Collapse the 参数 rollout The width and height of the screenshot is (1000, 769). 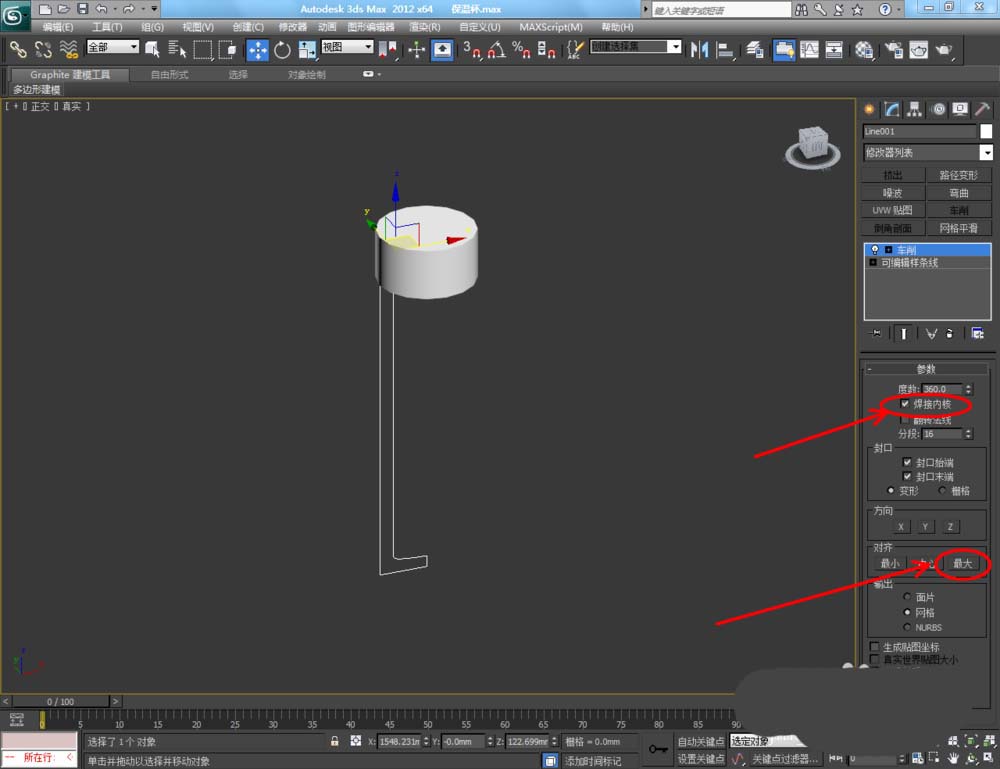[926, 369]
